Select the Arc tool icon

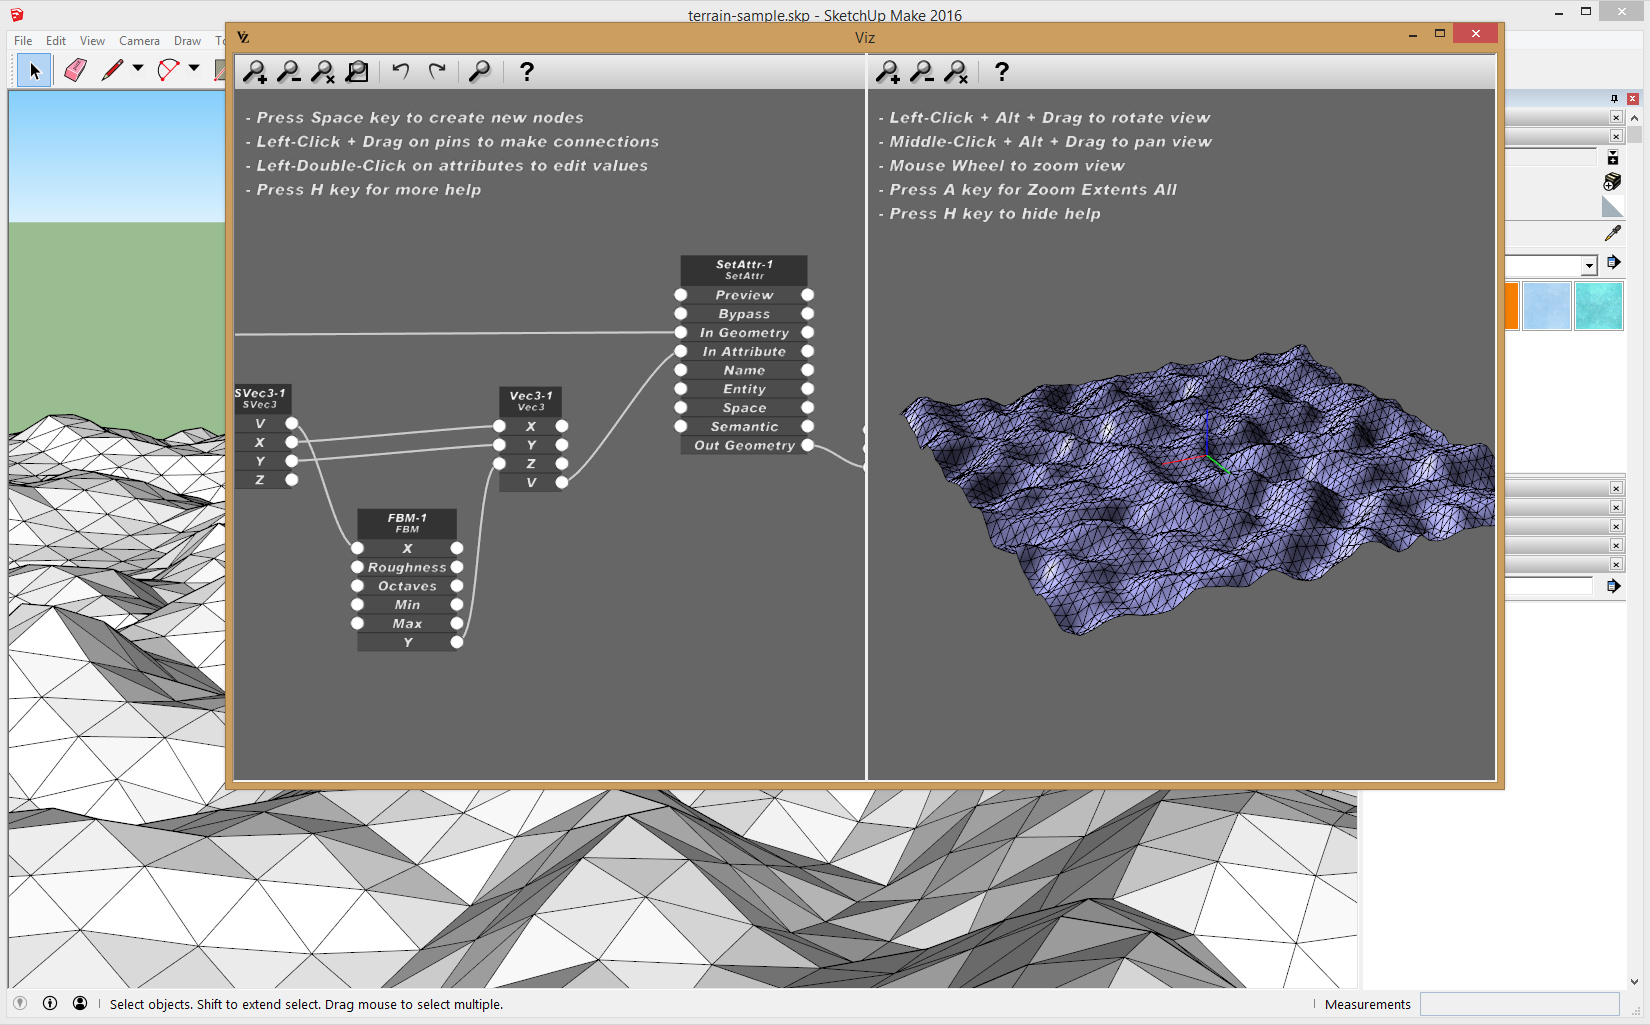point(168,70)
